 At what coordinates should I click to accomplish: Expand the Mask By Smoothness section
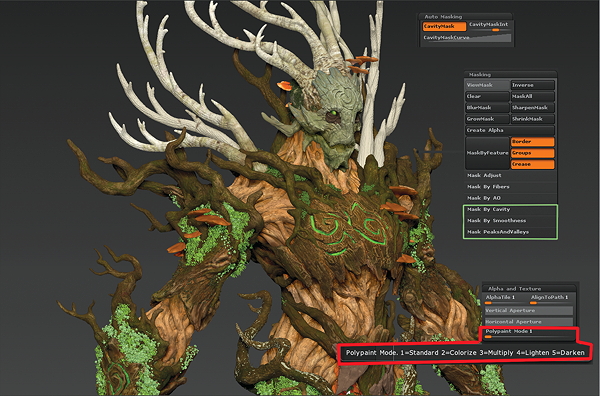click(x=510, y=221)
